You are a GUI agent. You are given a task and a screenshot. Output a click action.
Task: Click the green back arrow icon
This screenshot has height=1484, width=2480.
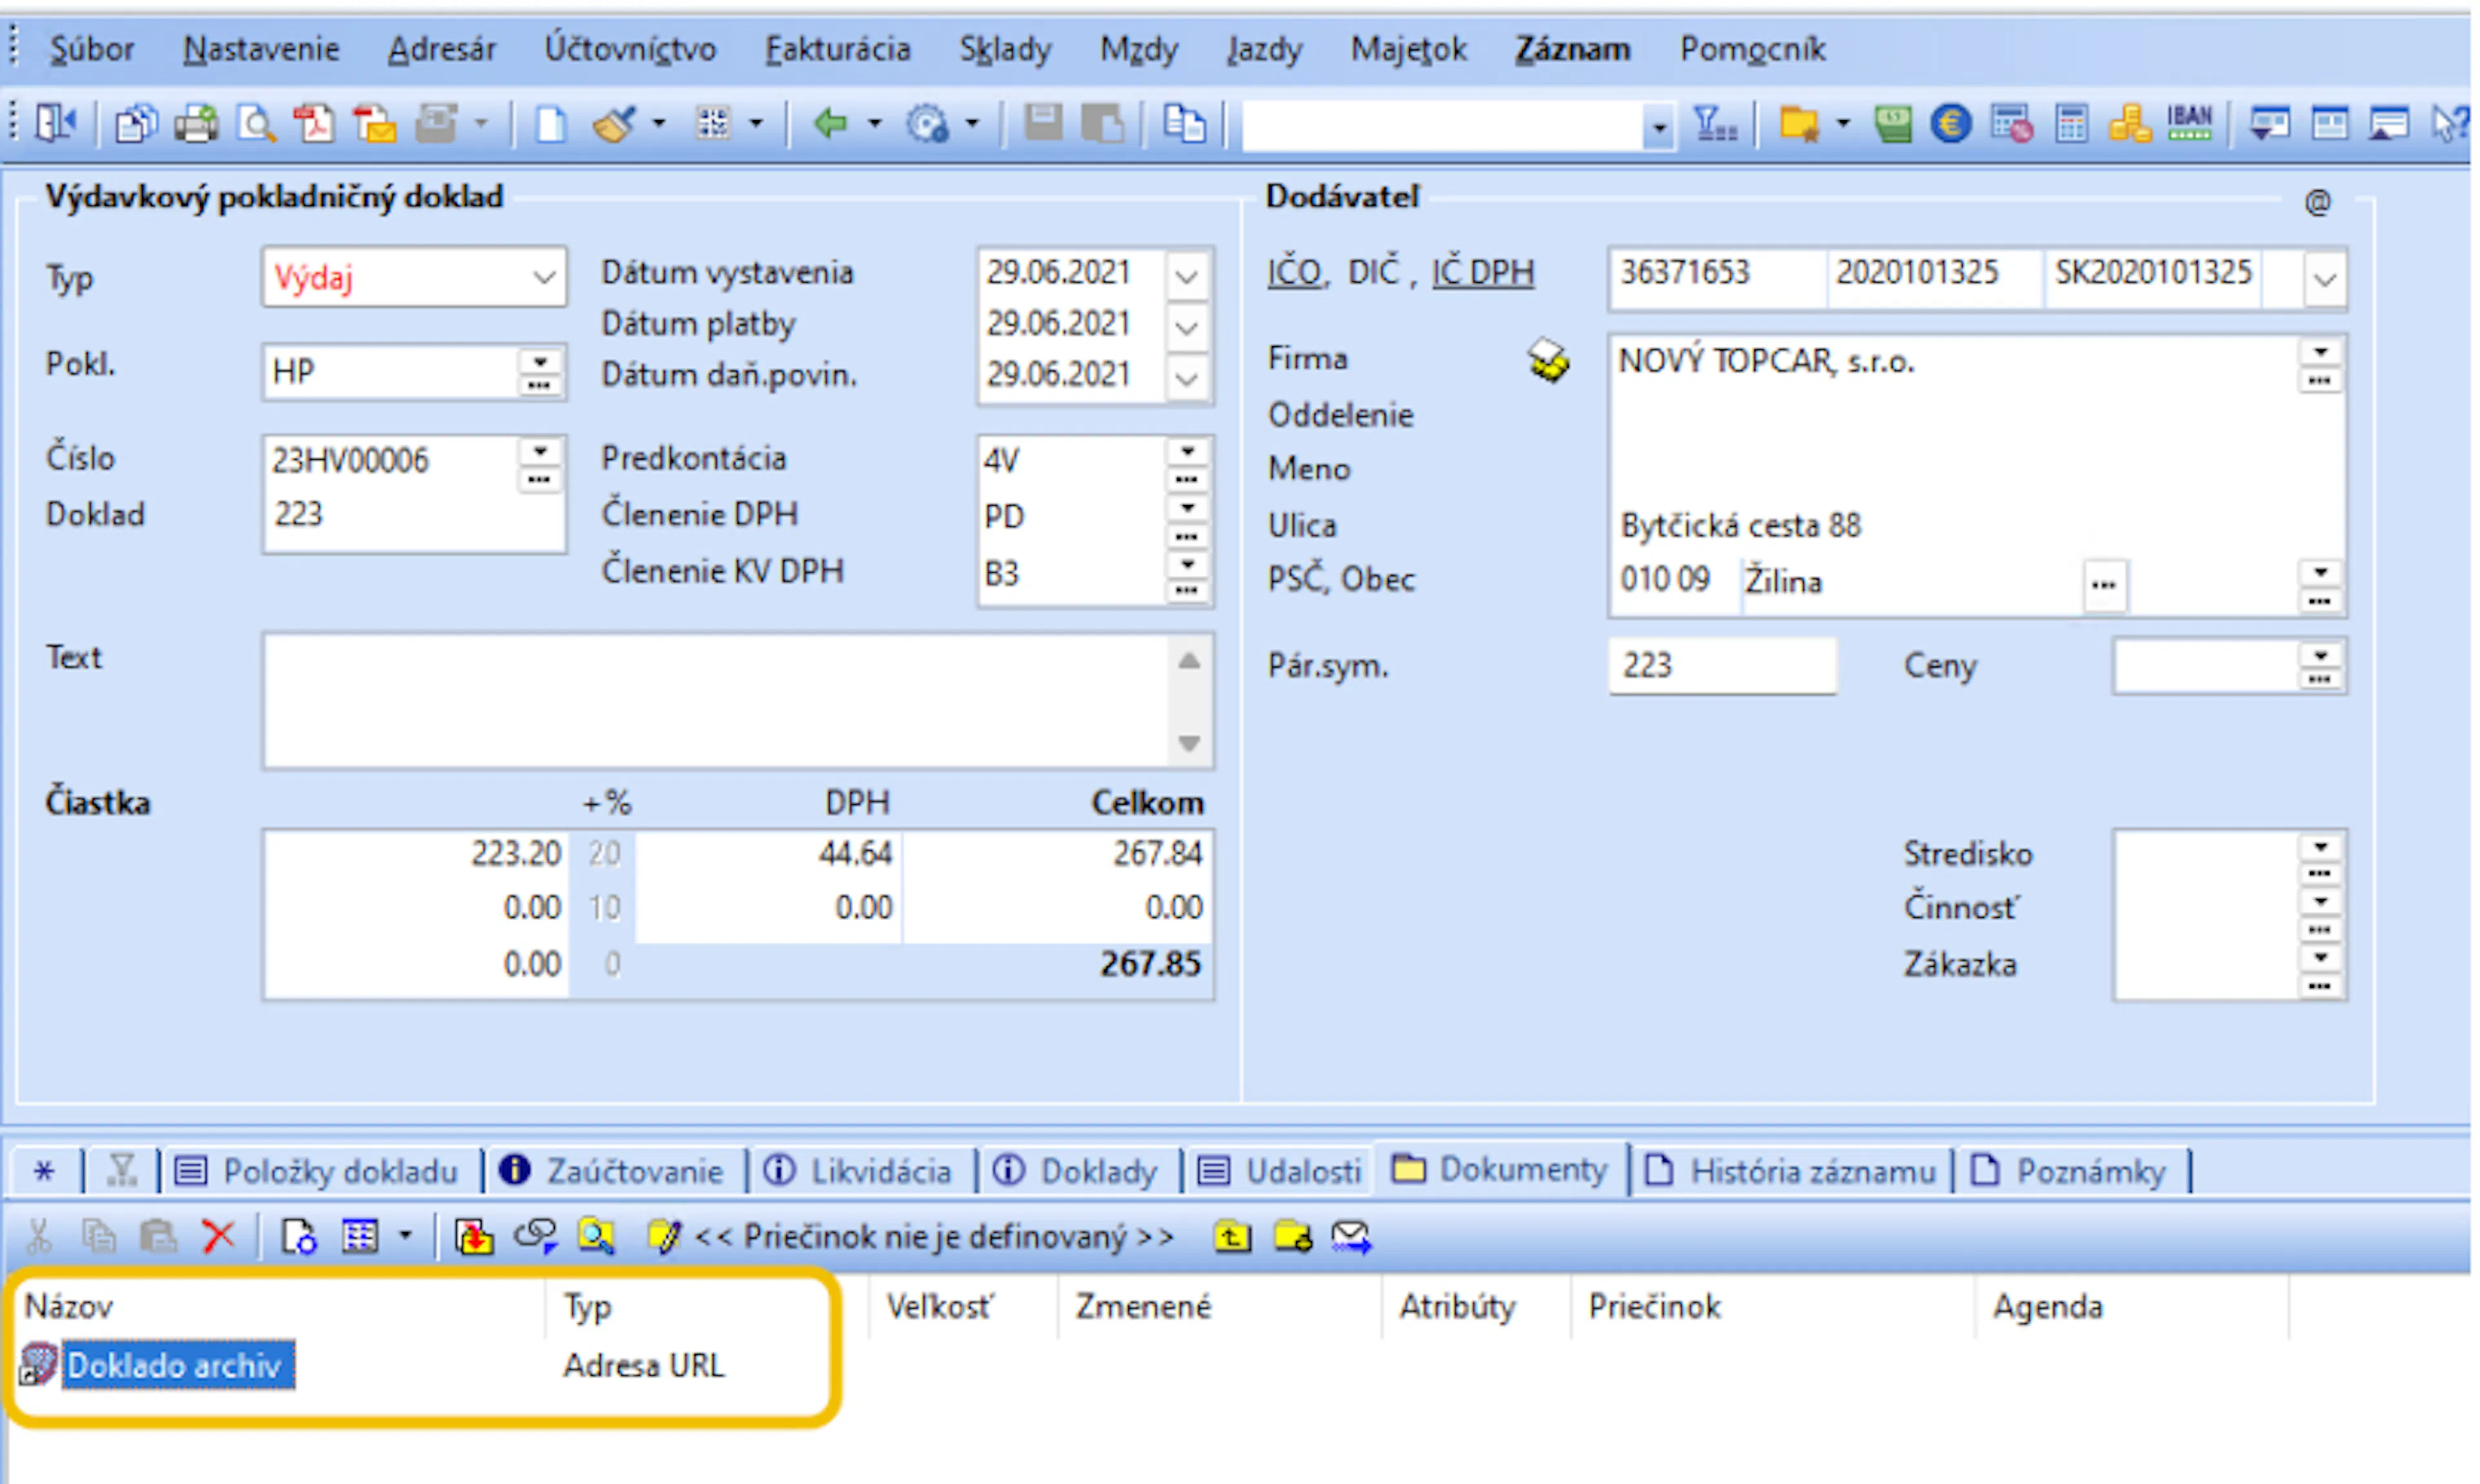pyautogui.click(x=830, y=124)
